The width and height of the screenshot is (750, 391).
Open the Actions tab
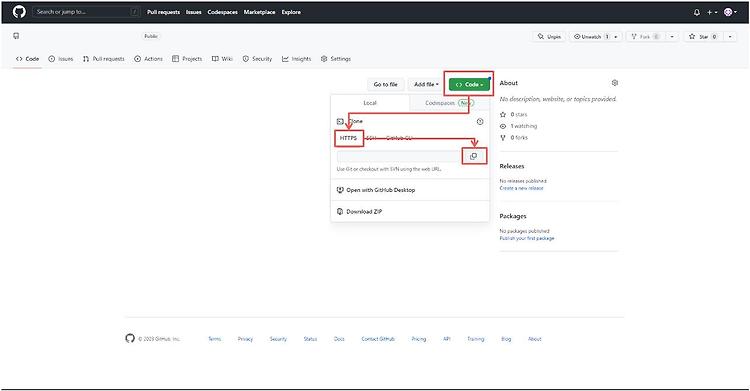(x=148, y=59)
